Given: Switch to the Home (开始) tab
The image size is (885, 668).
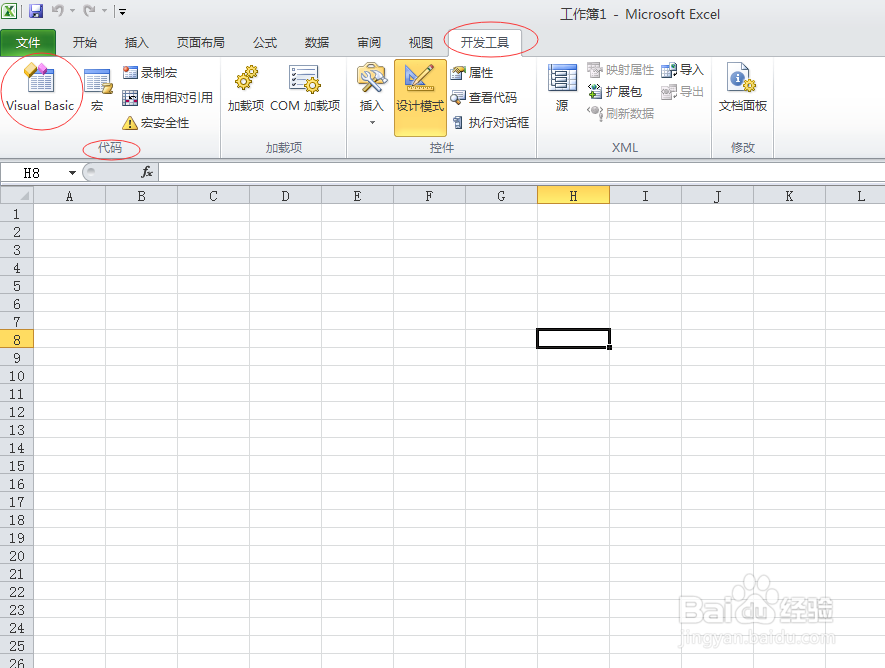Looking at the screenshot, I should 85,42.
